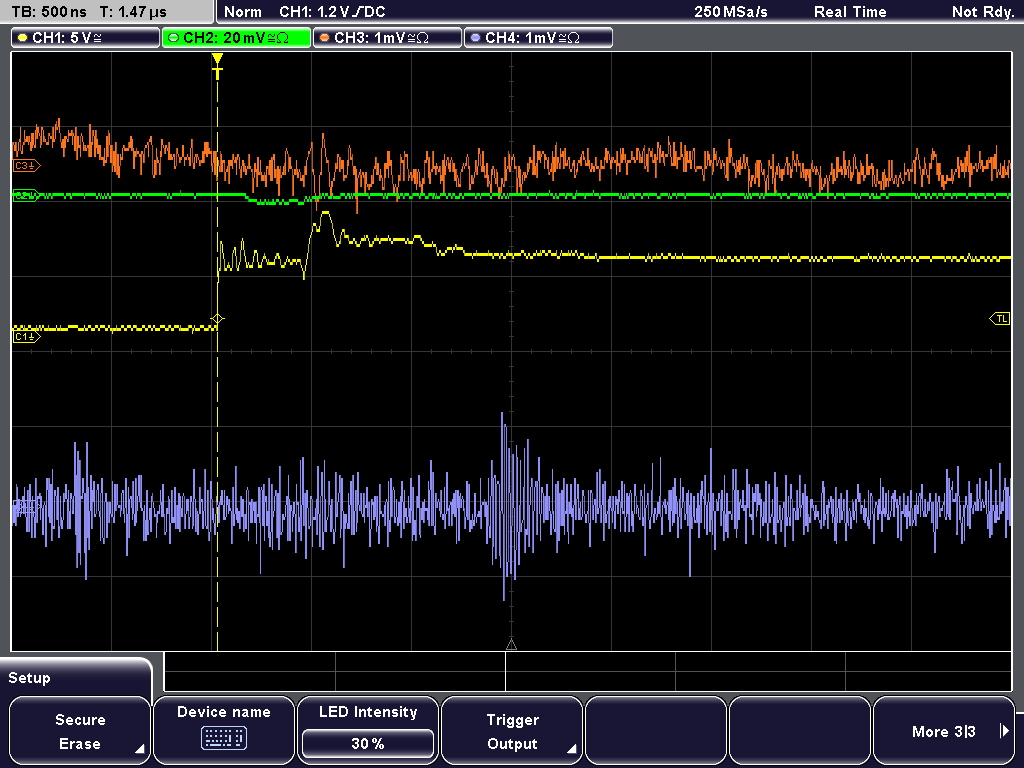
Task: Click the orange dot in CH3 tab
Action: 325,38
